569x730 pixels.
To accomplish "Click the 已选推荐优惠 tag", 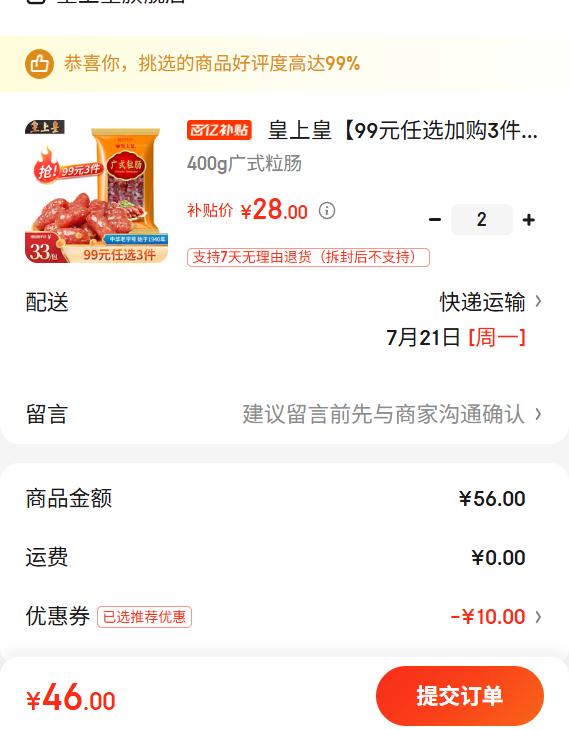I will 144,617.
